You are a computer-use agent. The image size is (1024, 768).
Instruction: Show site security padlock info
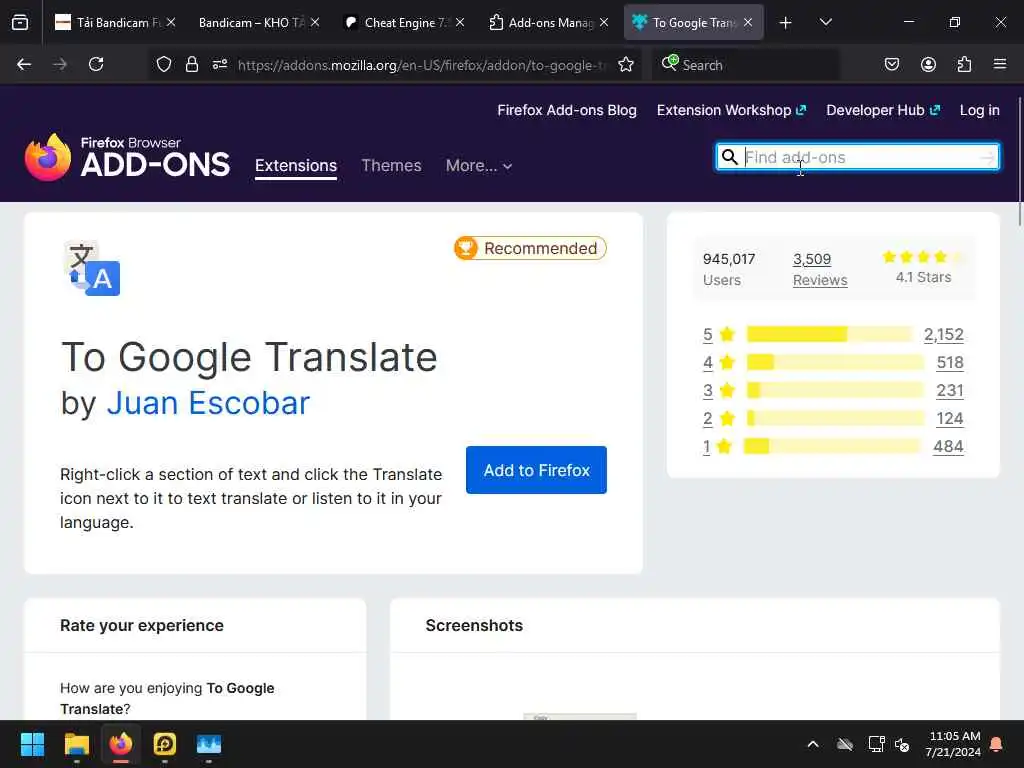pyautogui.click(x=191, y=64)
